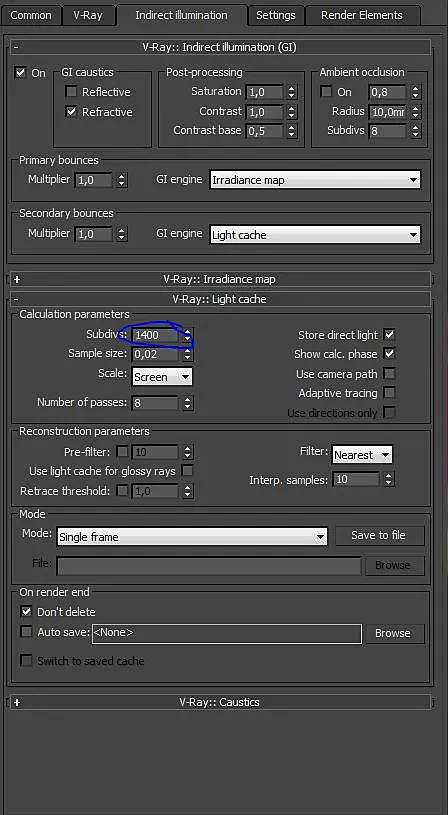Enable the Retrace threshold checkbox

click(123, 490)
